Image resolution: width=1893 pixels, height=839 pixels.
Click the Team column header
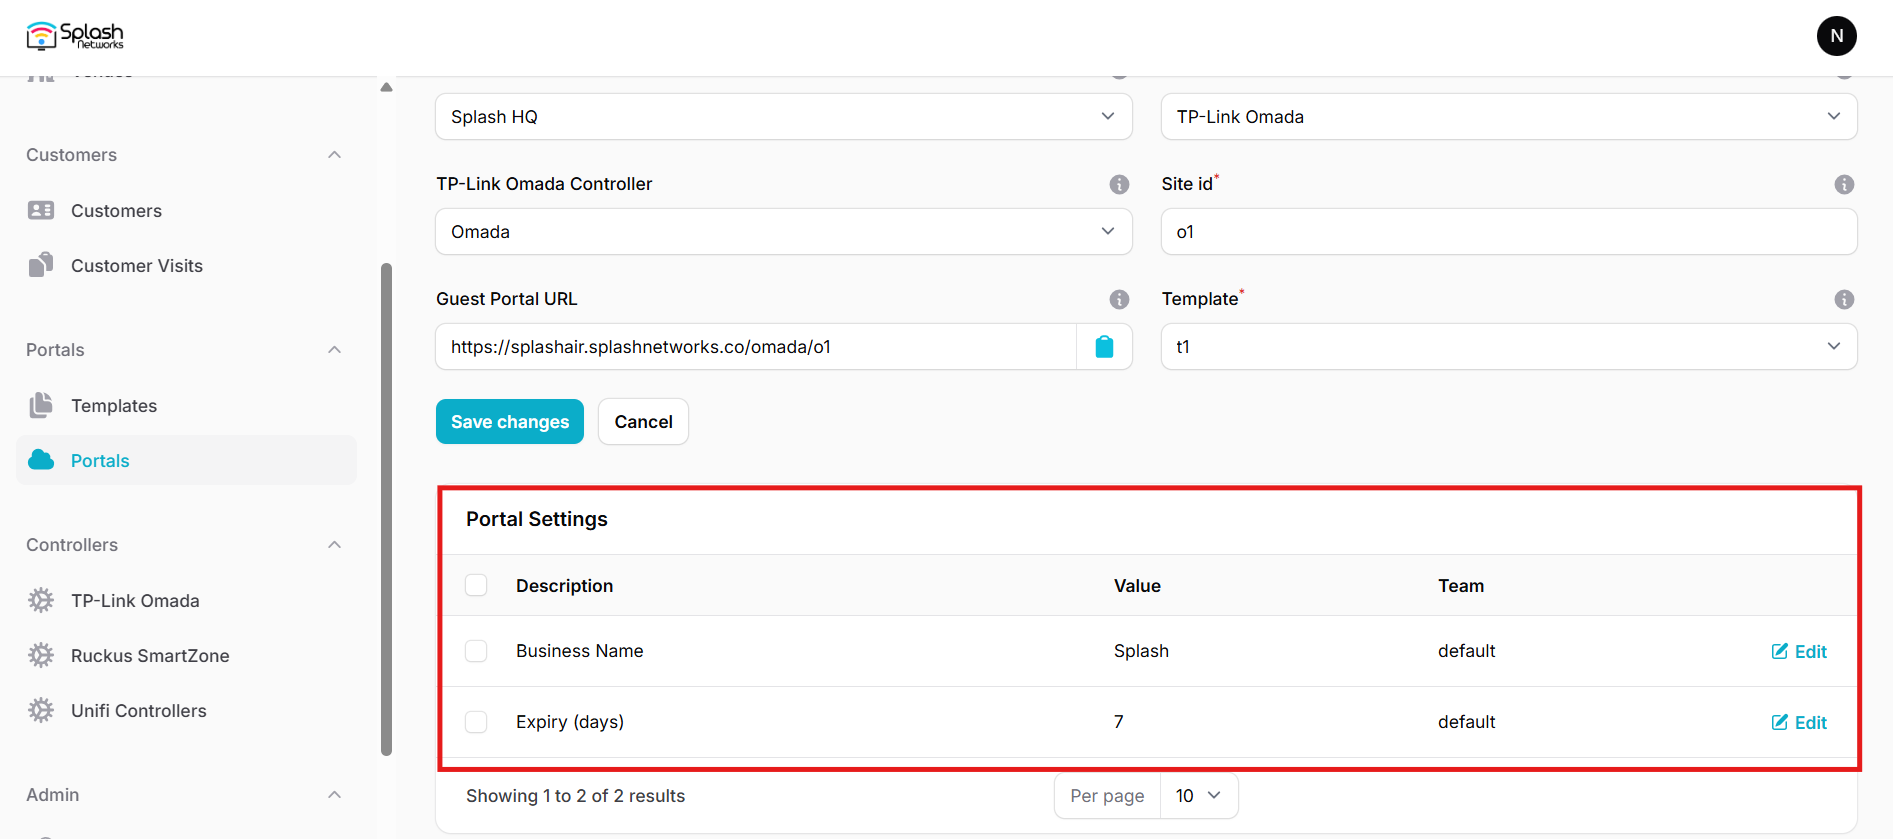1461,586
